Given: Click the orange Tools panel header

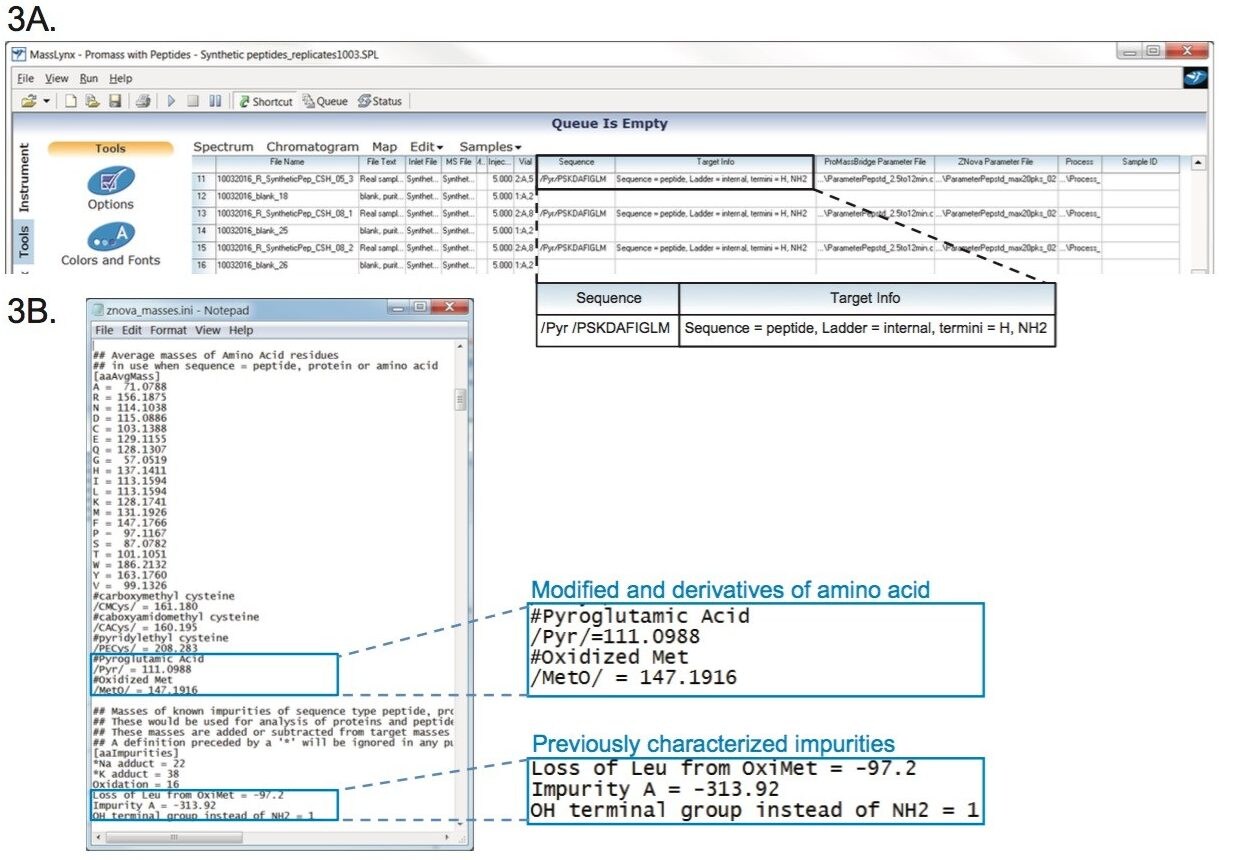Looking at the screenshot, I should [110, 148].
